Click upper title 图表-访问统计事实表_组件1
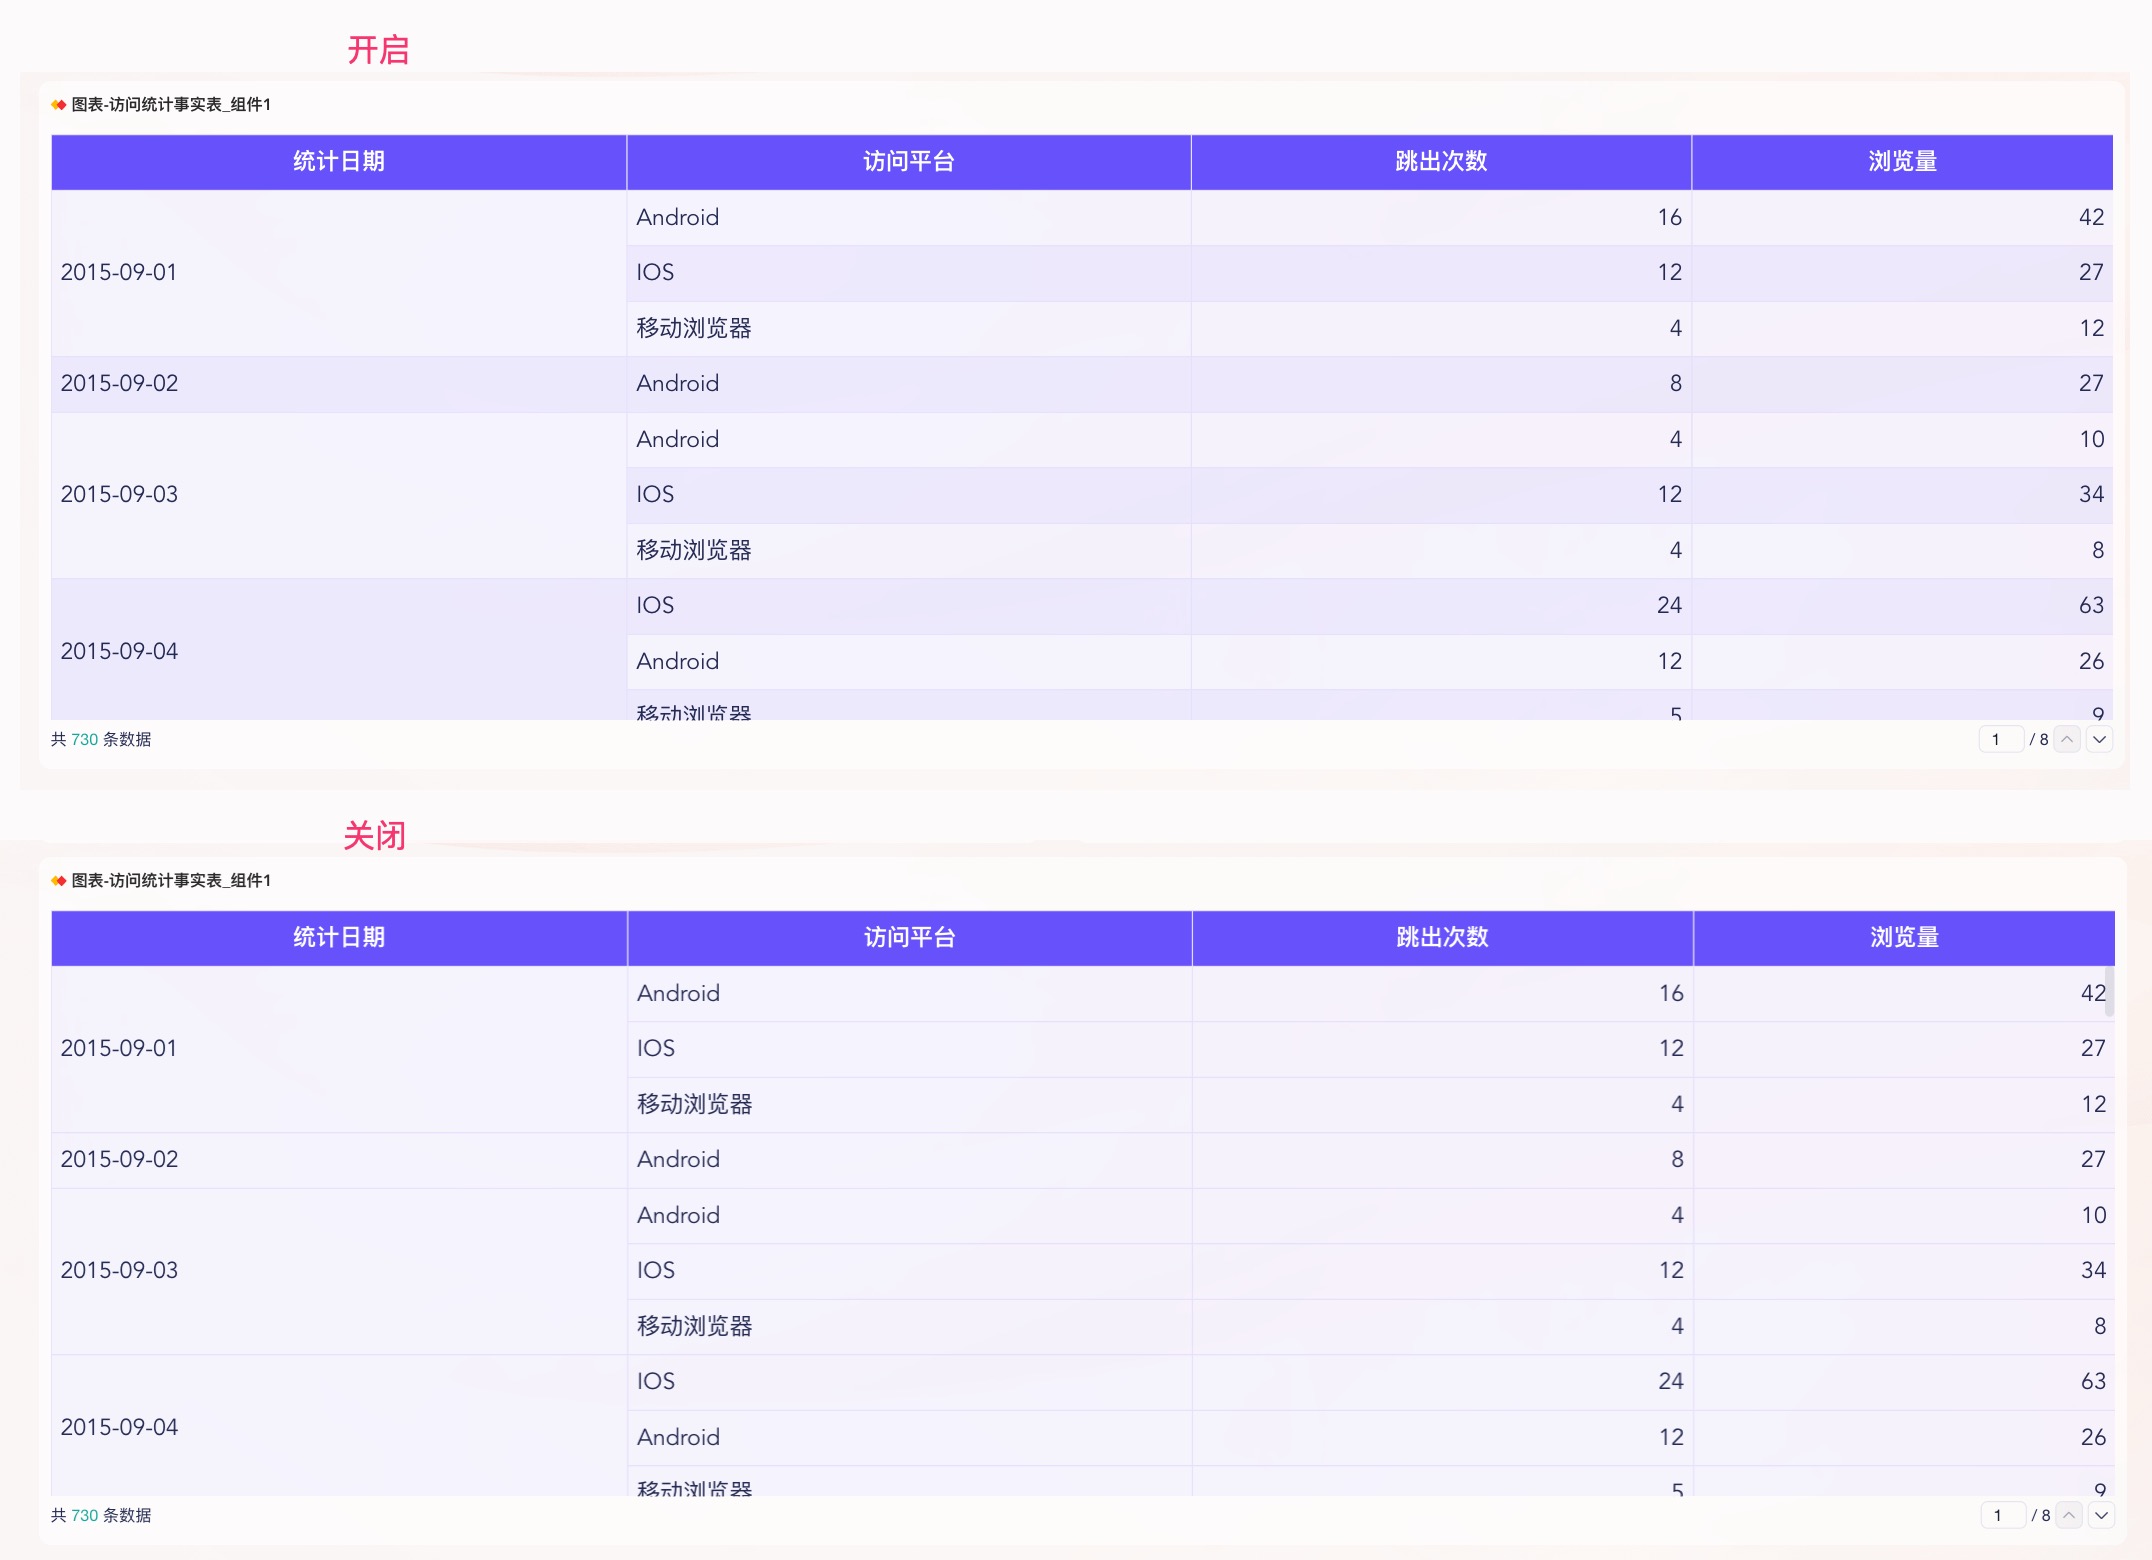Screen dimensions: 2152x1560 [x=171, y=105]
